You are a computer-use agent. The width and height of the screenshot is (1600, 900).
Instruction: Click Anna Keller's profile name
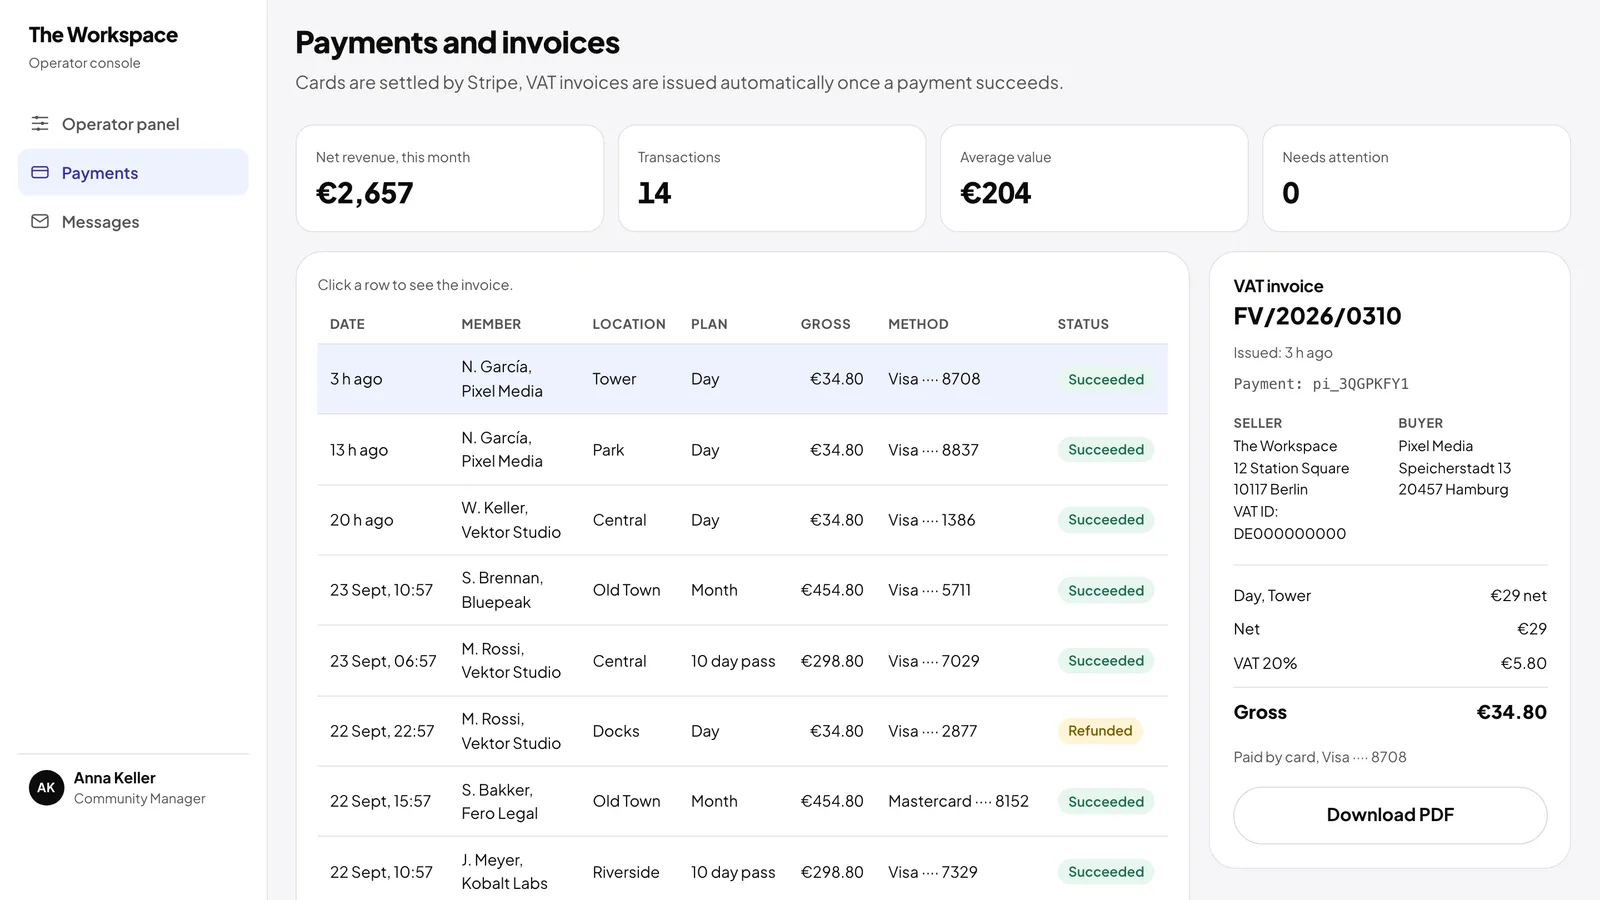[x=115, y=778]
